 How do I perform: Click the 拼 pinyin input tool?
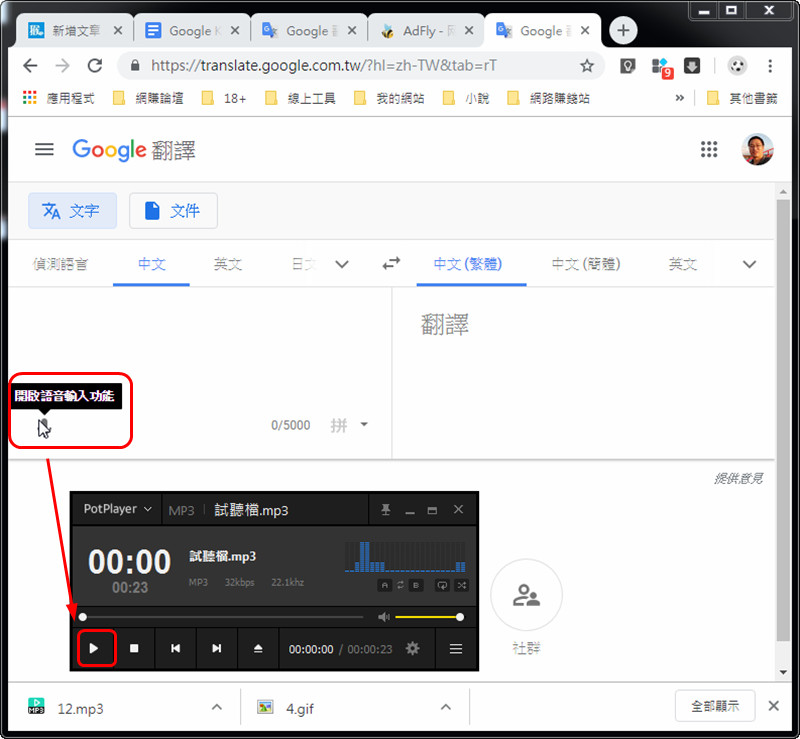coord(338,425)
